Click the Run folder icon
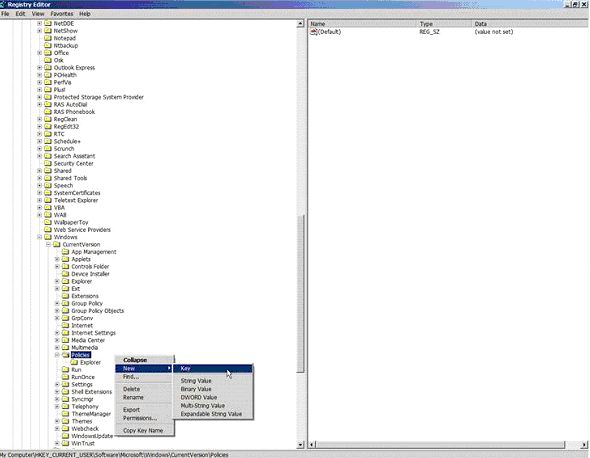 point(65,370)
